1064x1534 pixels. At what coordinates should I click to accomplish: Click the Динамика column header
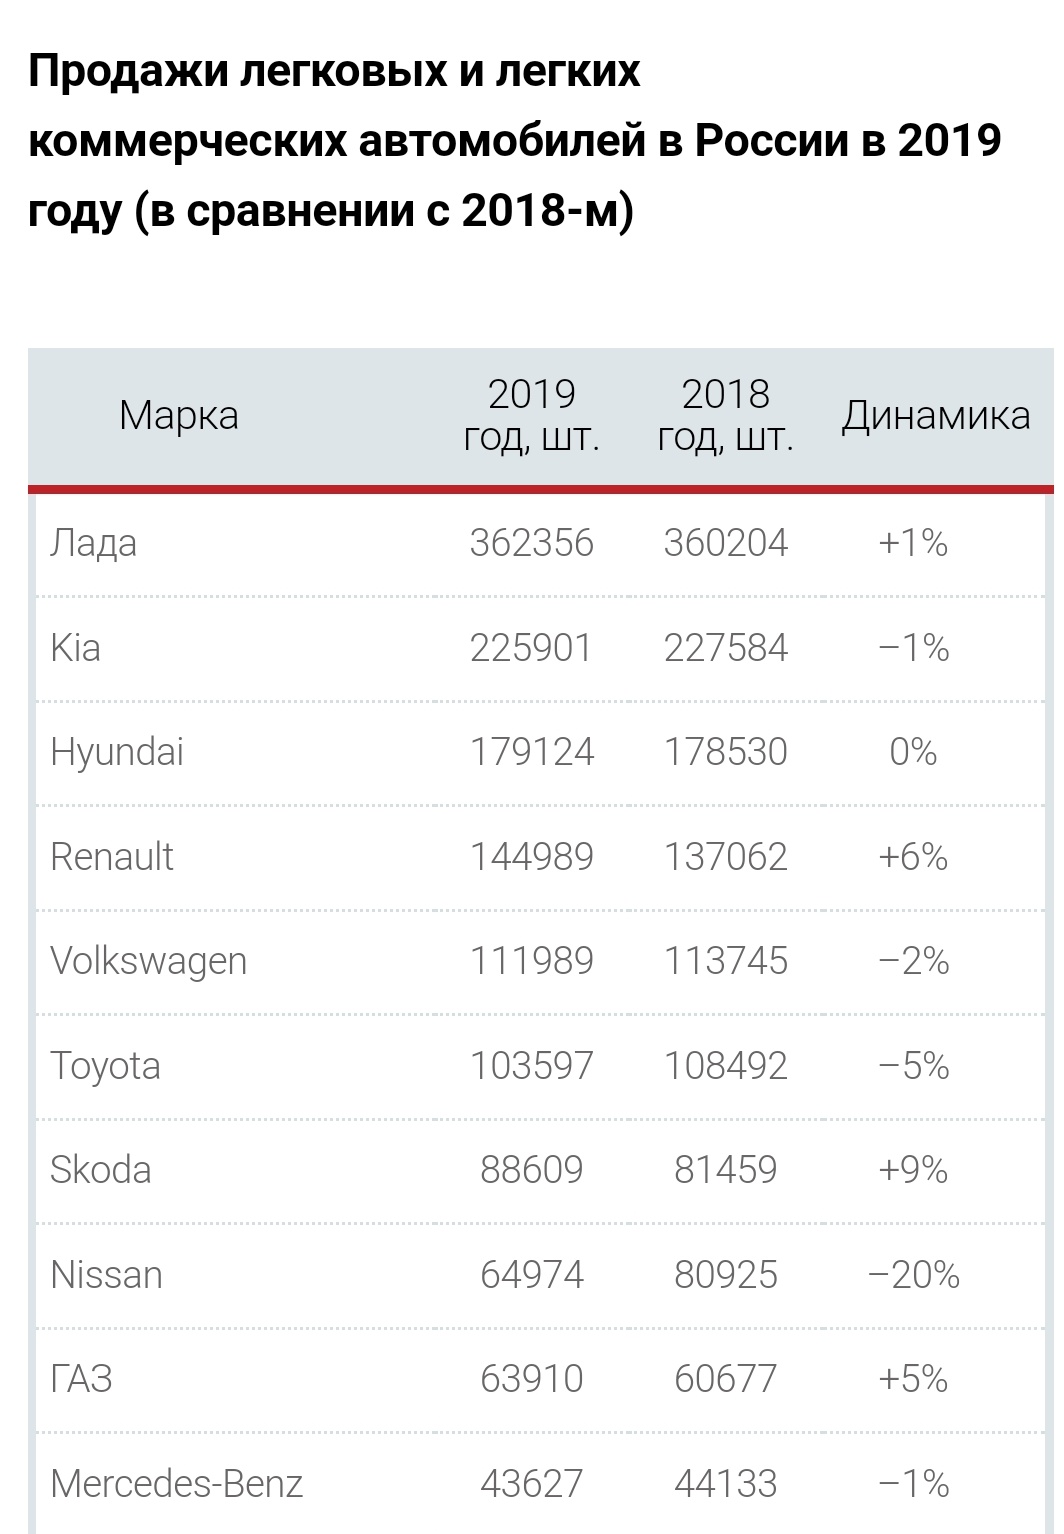[x=935, y=415]
